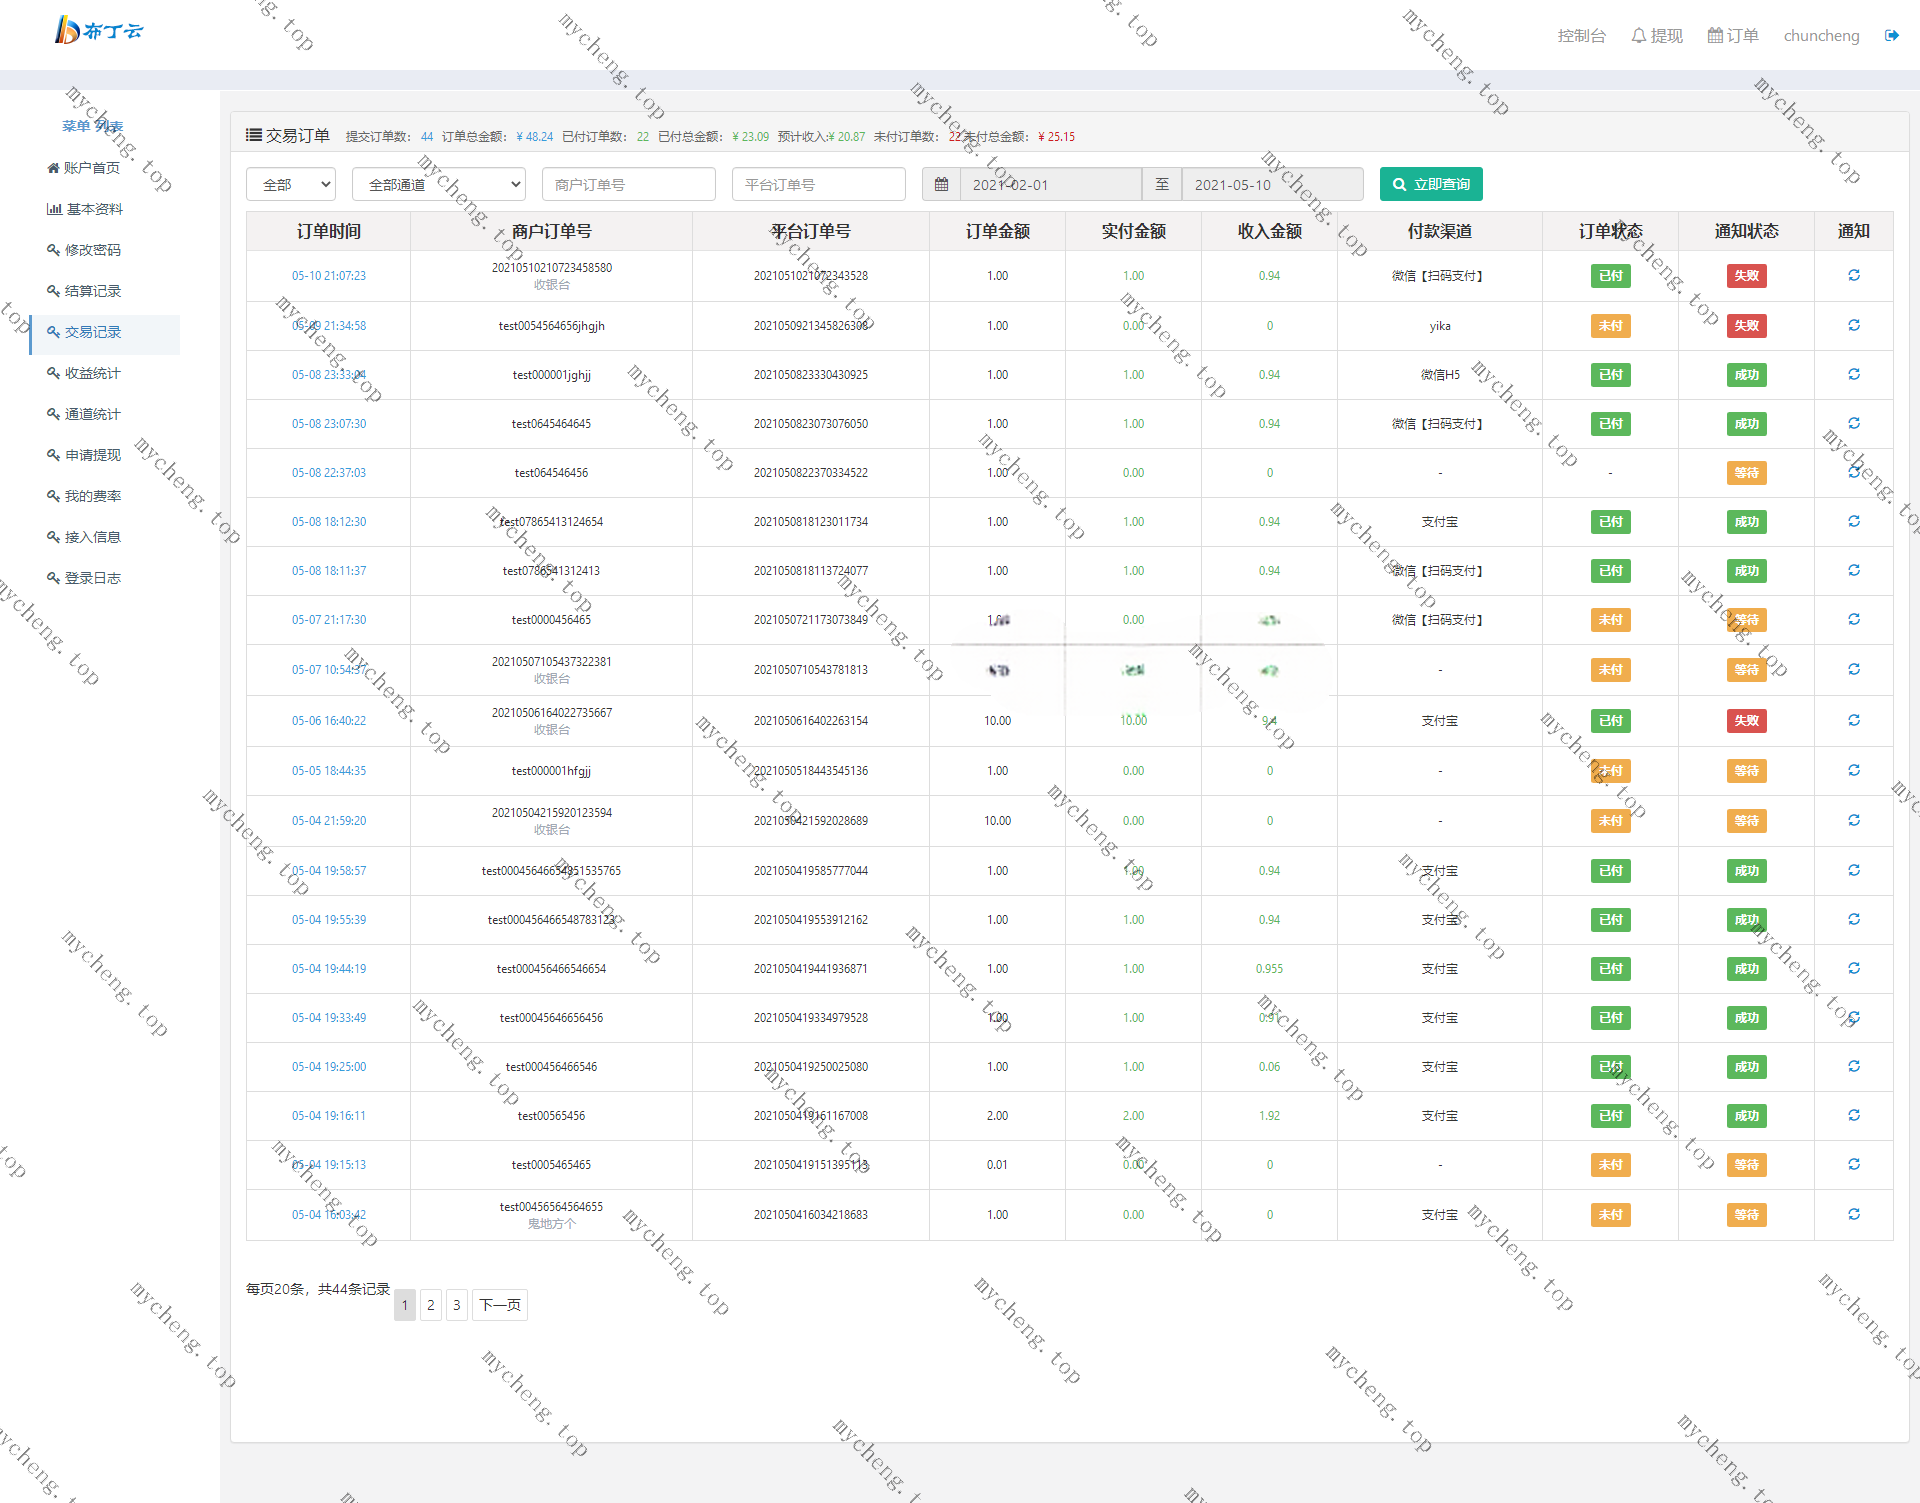The image size is (1920, 1503).
Task: Click order time 05-08 23:07:30
Action: pos(329,424)
